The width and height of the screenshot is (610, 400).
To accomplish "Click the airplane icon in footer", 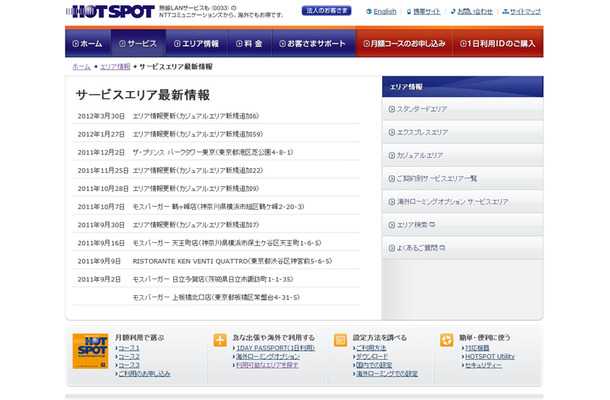I will tap(220, 340).
